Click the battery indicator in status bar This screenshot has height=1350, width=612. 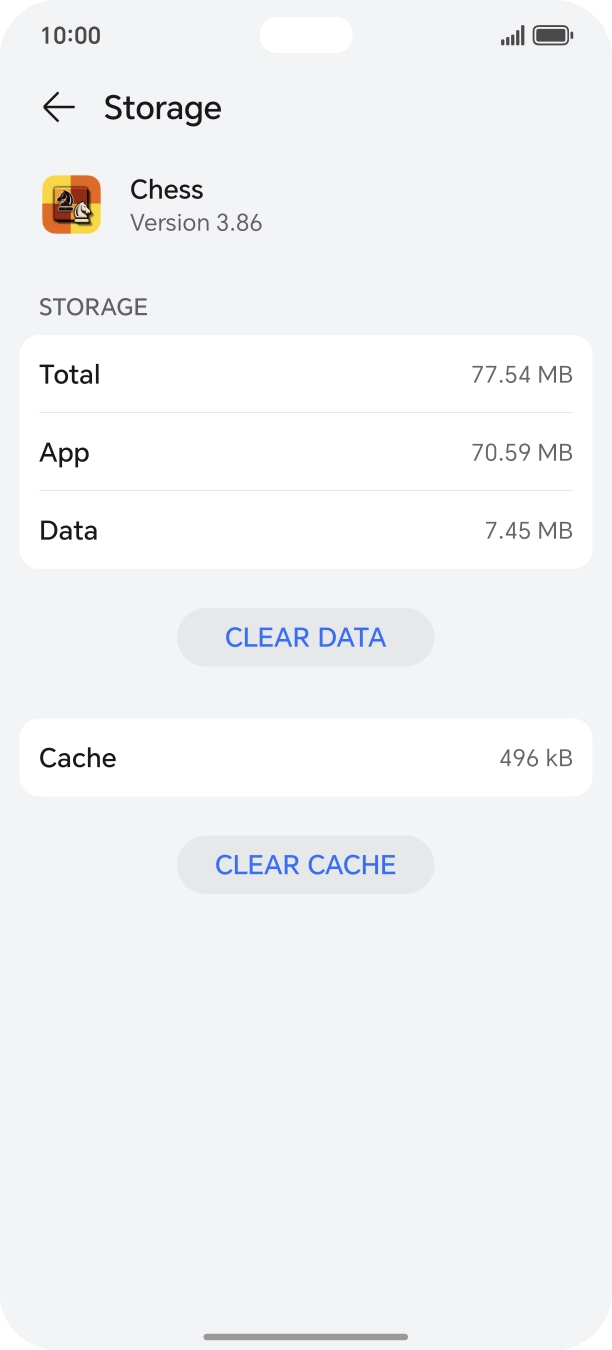(x=549, y=35)
